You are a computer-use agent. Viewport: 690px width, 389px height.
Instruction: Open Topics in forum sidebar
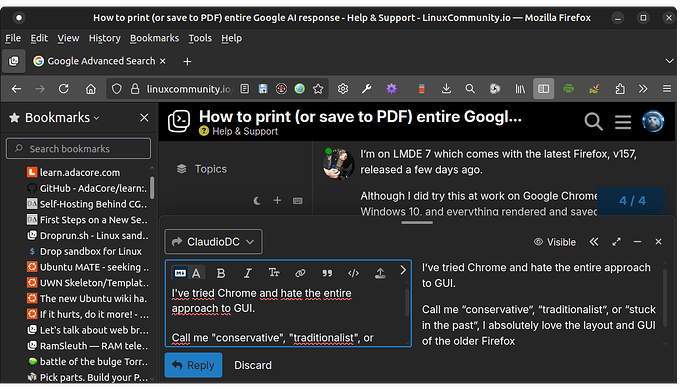click(202, 169)
